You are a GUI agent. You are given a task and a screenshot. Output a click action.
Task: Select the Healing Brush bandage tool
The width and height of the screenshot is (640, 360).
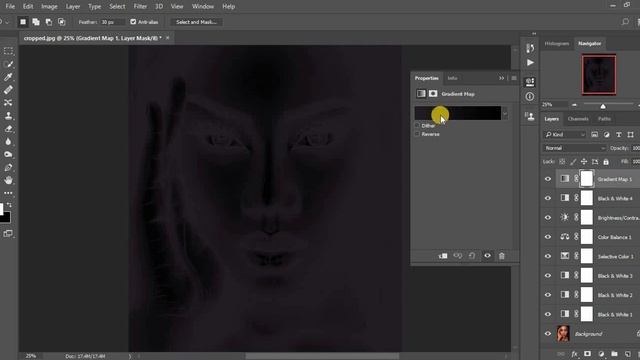(x=8, y=90)
